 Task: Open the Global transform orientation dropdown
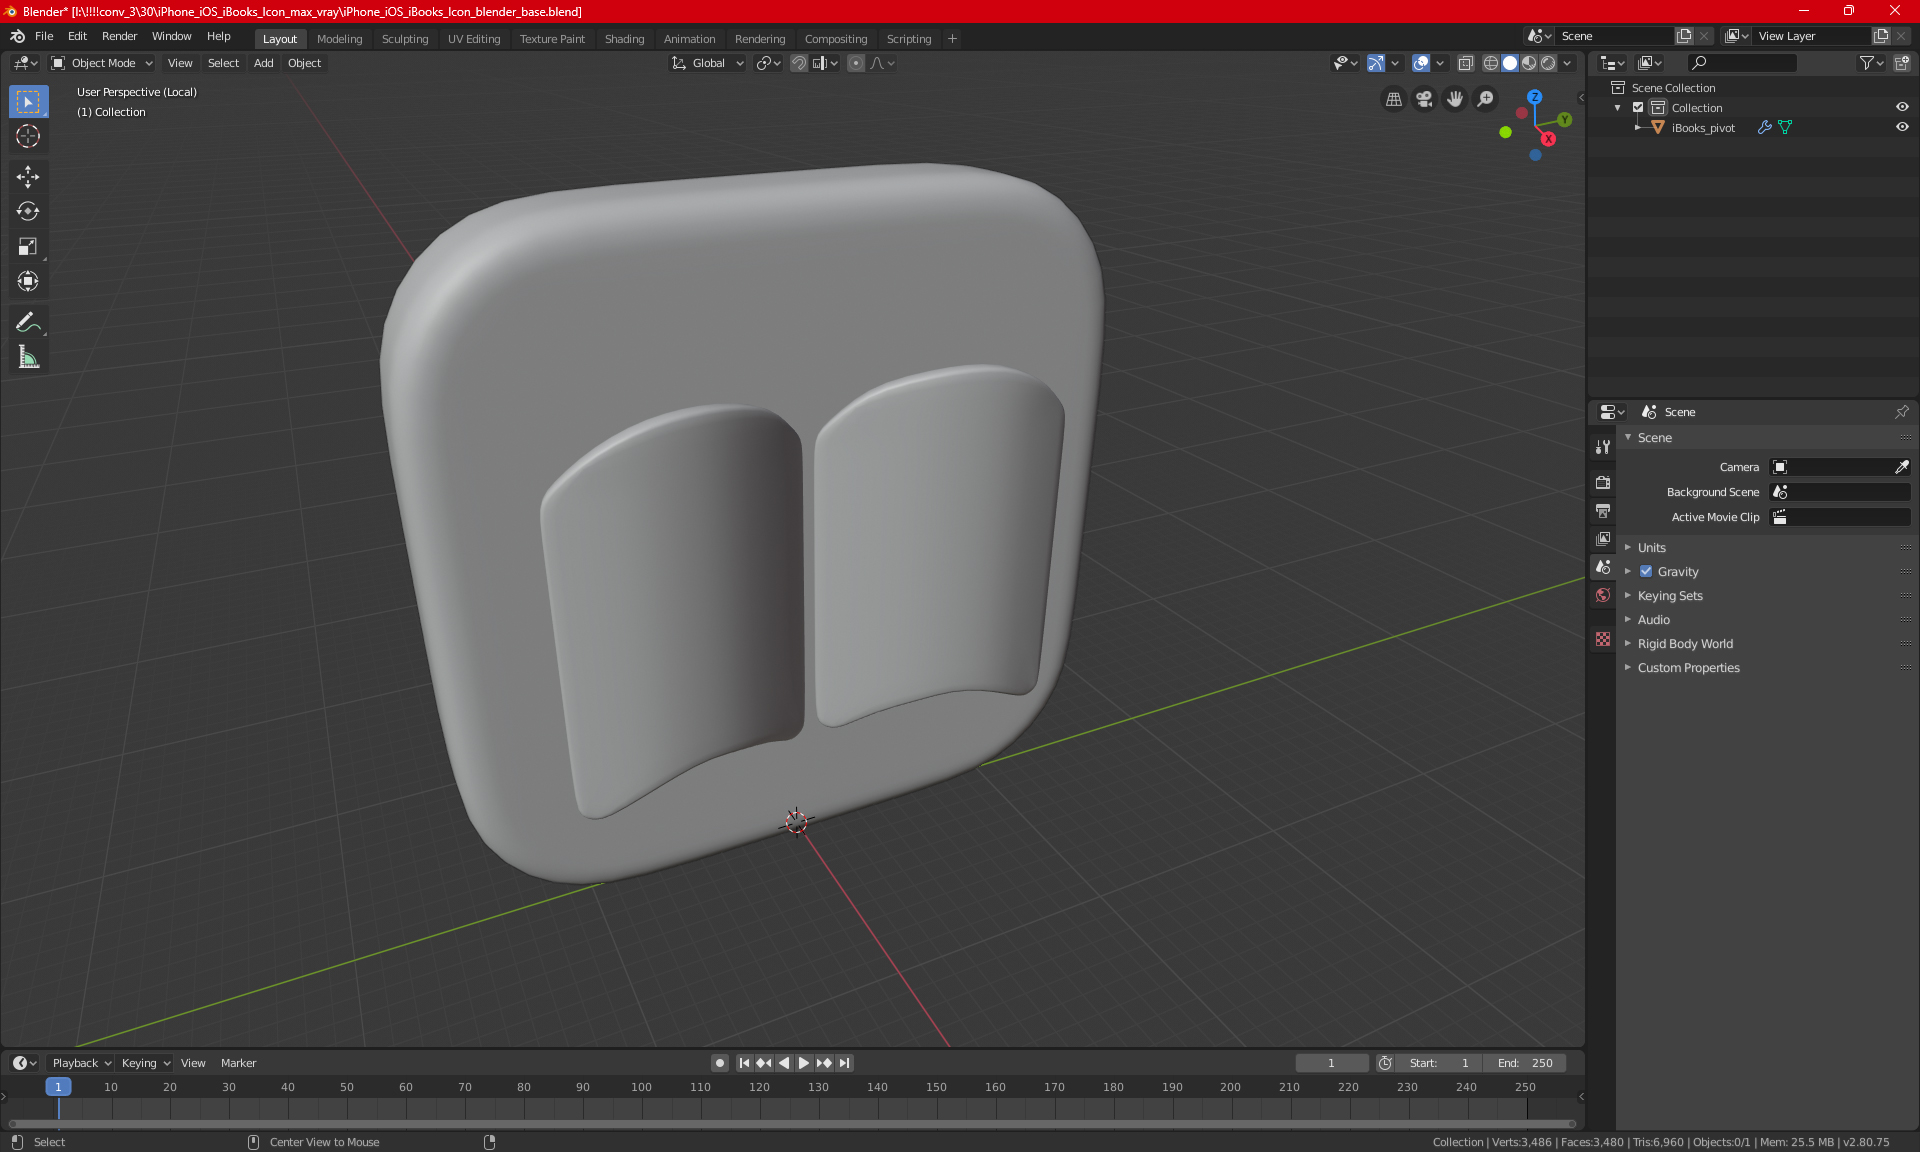(707, 63)
